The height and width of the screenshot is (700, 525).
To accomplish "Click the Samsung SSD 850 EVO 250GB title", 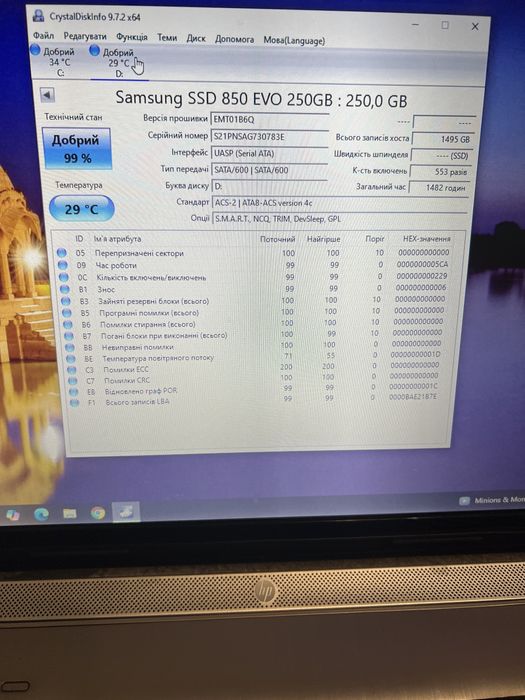I will (262, 99).
